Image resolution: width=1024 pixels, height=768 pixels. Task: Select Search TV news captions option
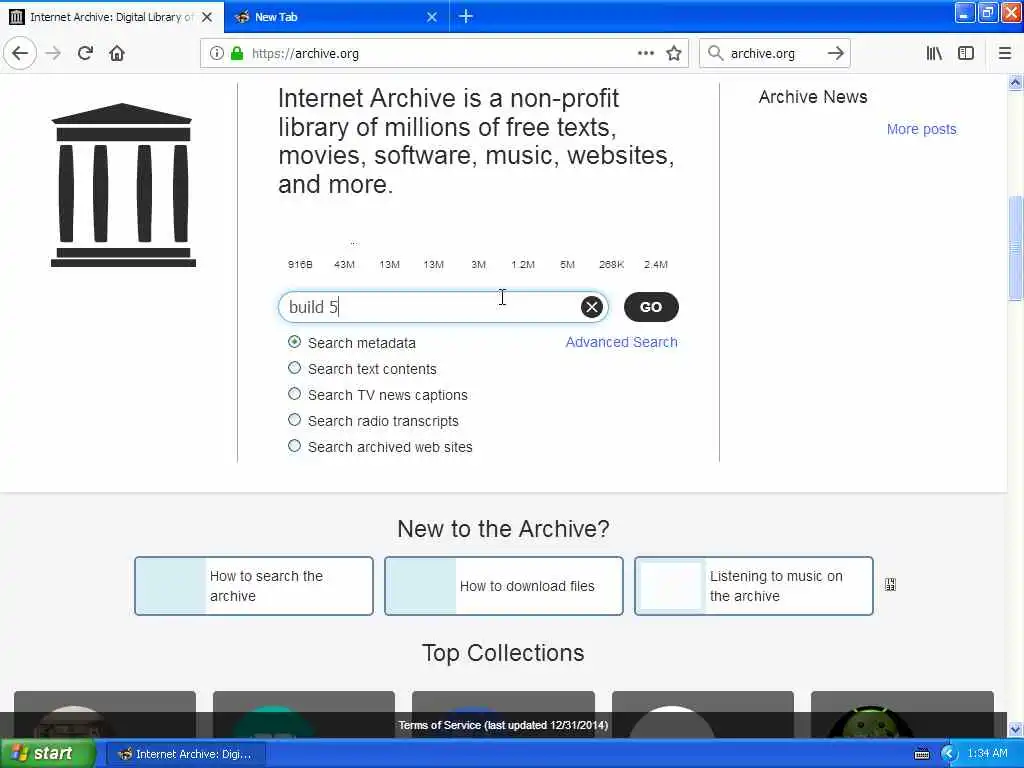(x=295, y=394)
